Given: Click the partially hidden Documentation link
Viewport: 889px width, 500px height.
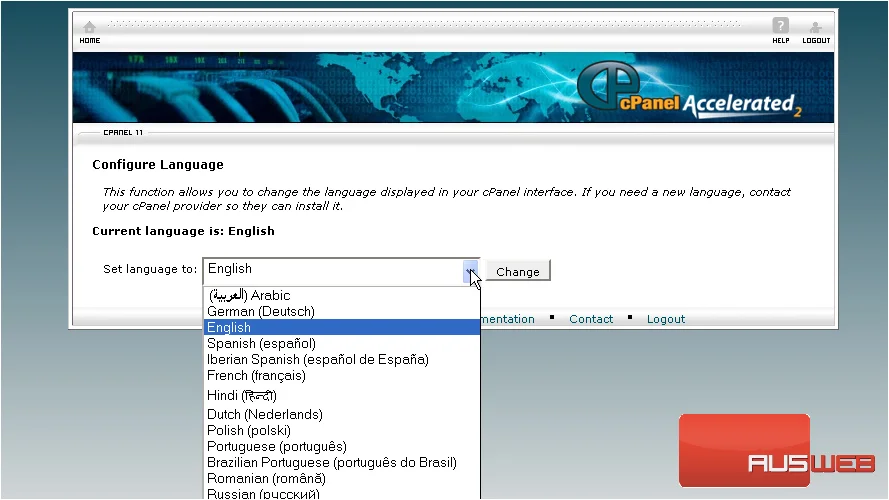Looking at the screenshot, I should point(508,319).
